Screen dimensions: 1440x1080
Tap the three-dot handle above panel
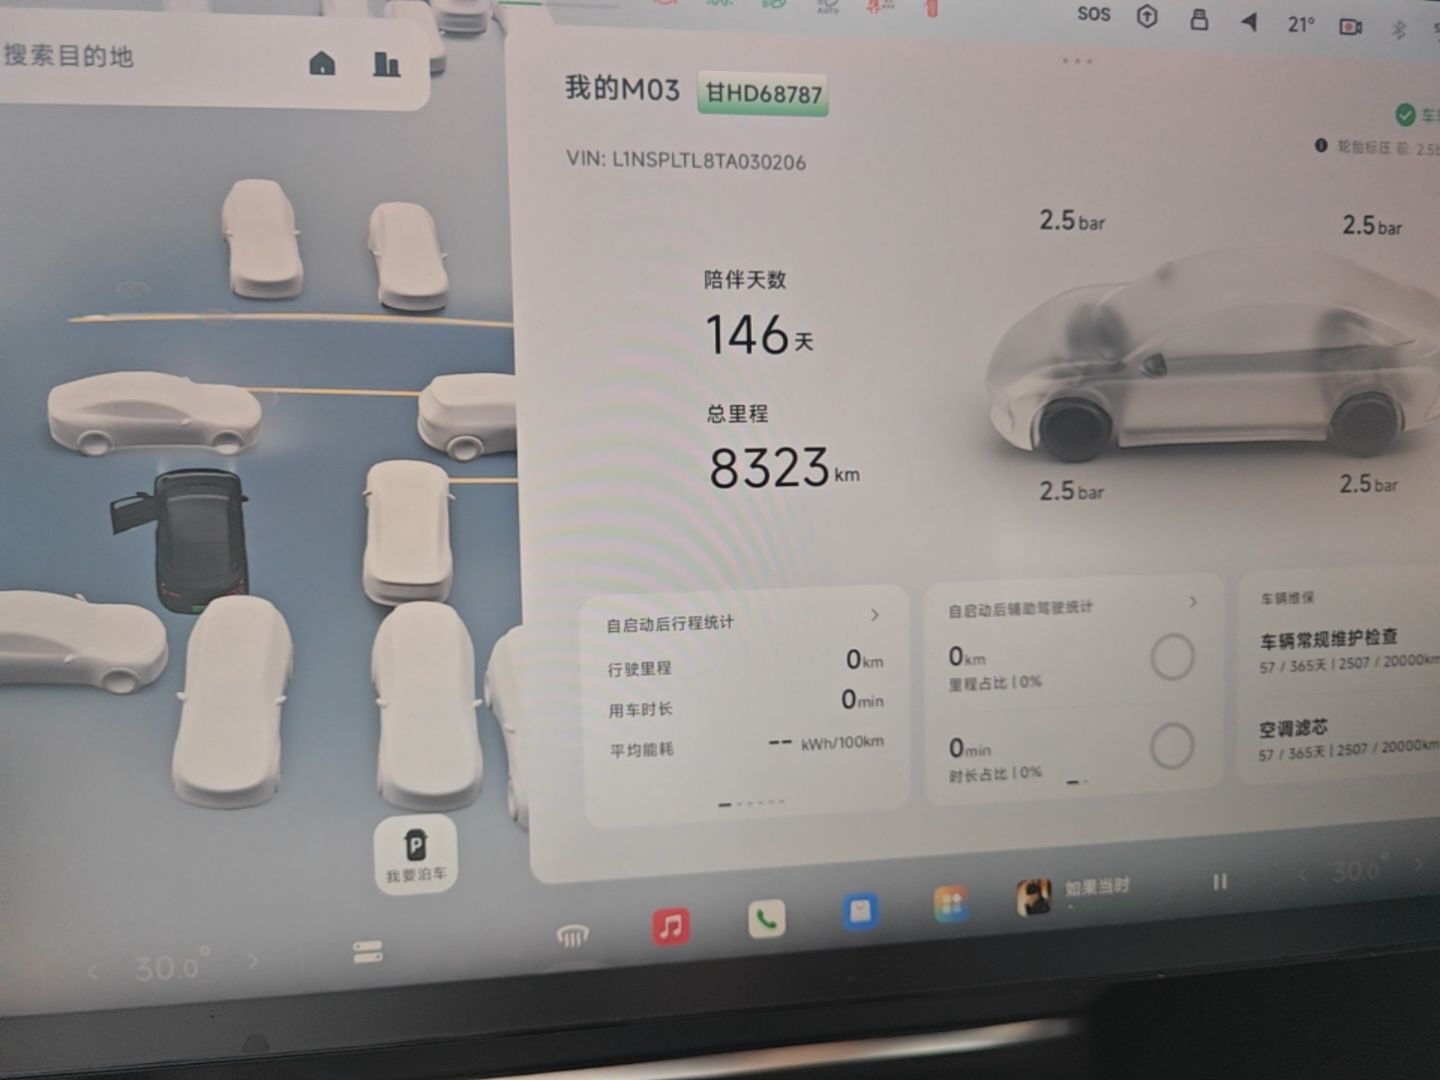[x=1077, y=62]
